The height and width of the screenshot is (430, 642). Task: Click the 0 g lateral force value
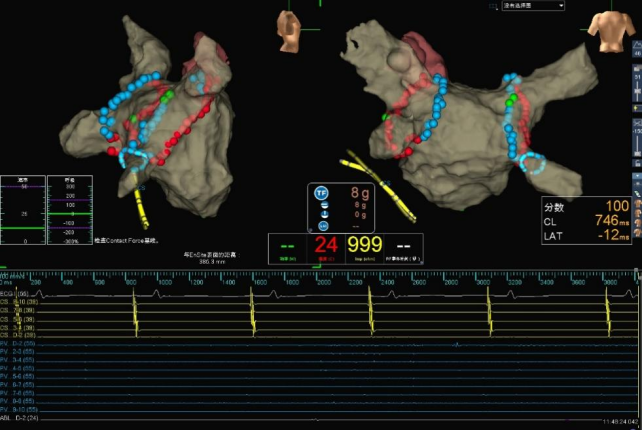click(360, 215)
